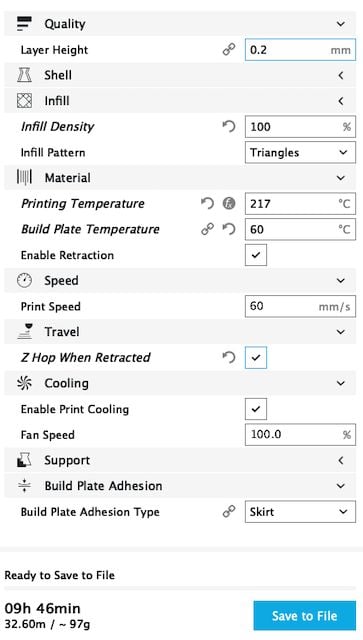Viewport: 363px width, 640px height.
Task: Collapse the Speed settings category
Action: point(180,280)
